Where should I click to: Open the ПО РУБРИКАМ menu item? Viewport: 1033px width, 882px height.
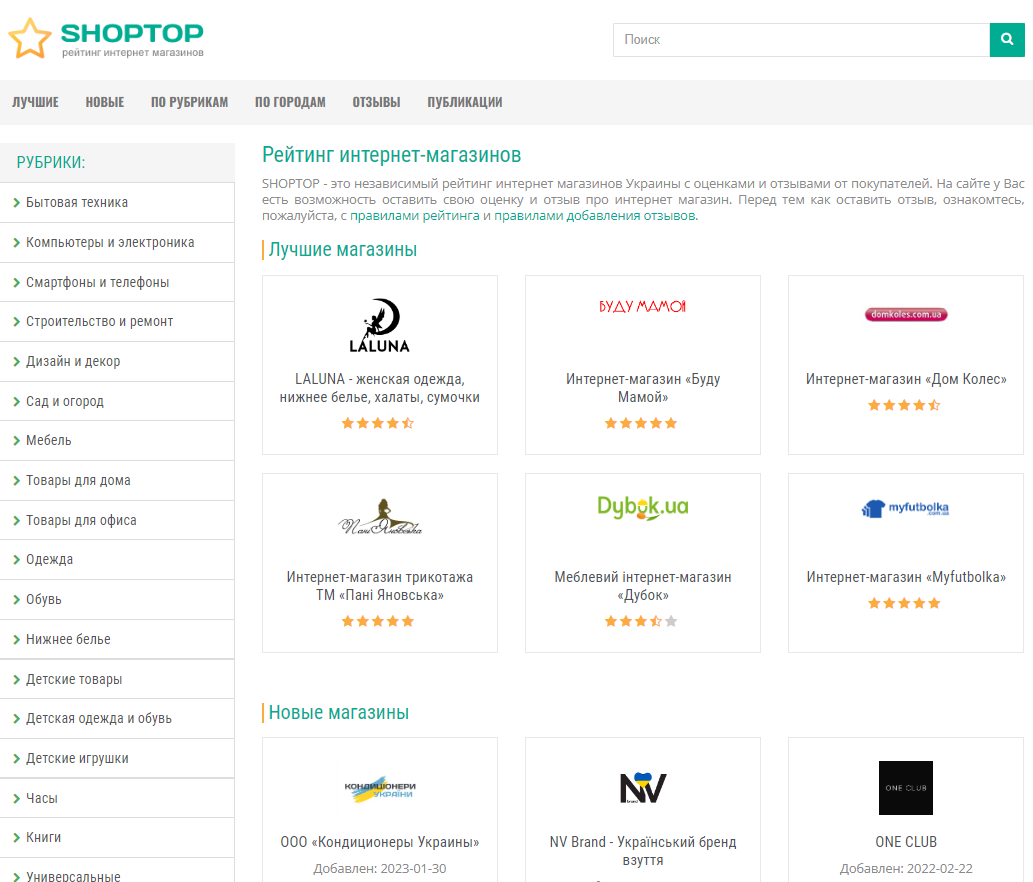pos(189,102)
